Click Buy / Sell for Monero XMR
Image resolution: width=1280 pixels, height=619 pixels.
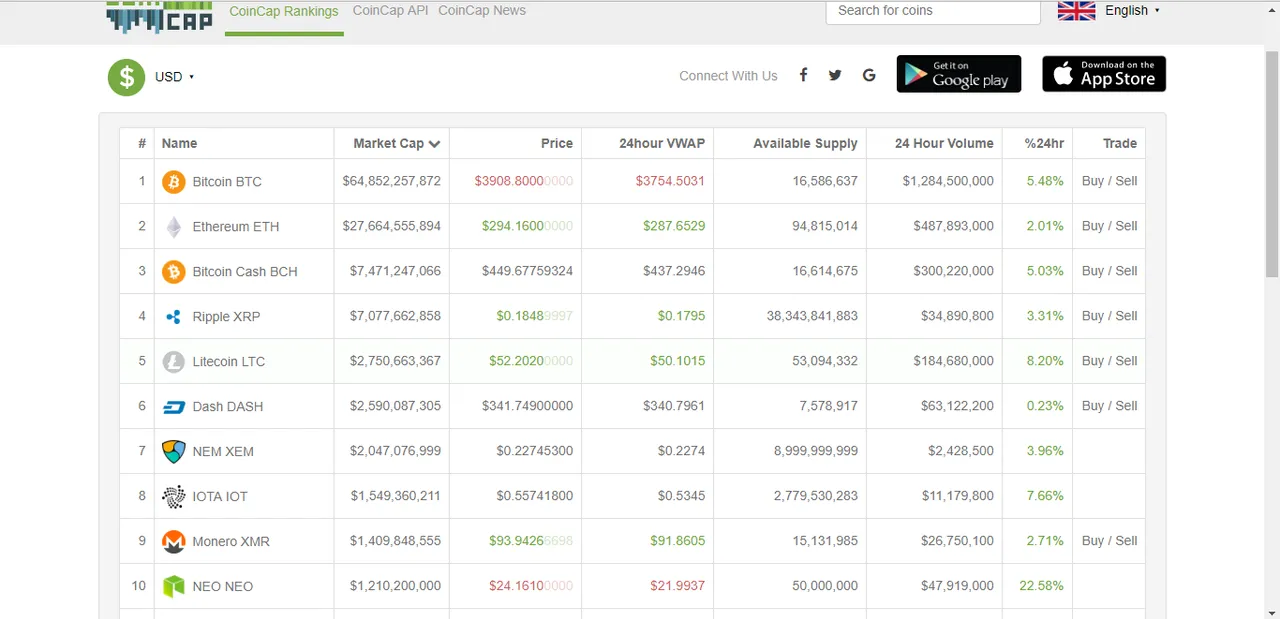[1109, 541]
